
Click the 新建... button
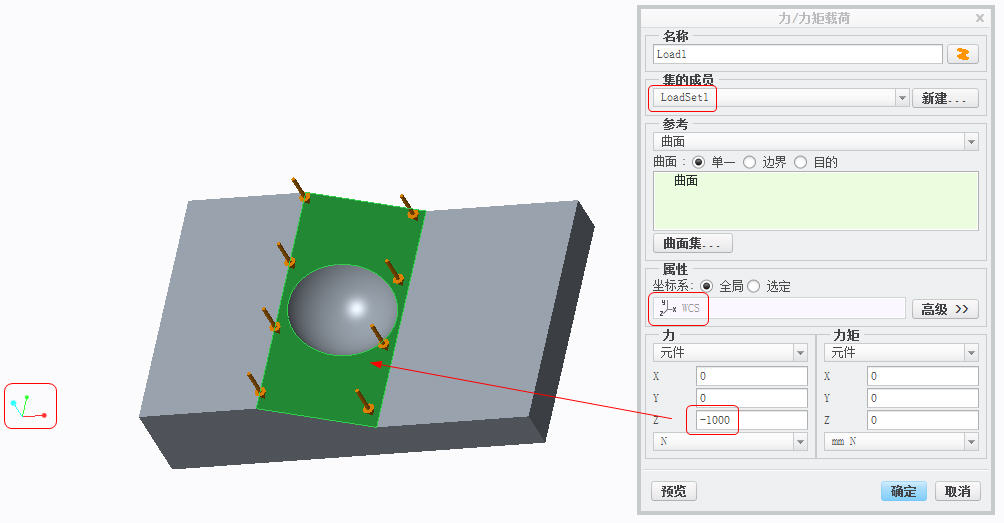[x=944, y=98]
